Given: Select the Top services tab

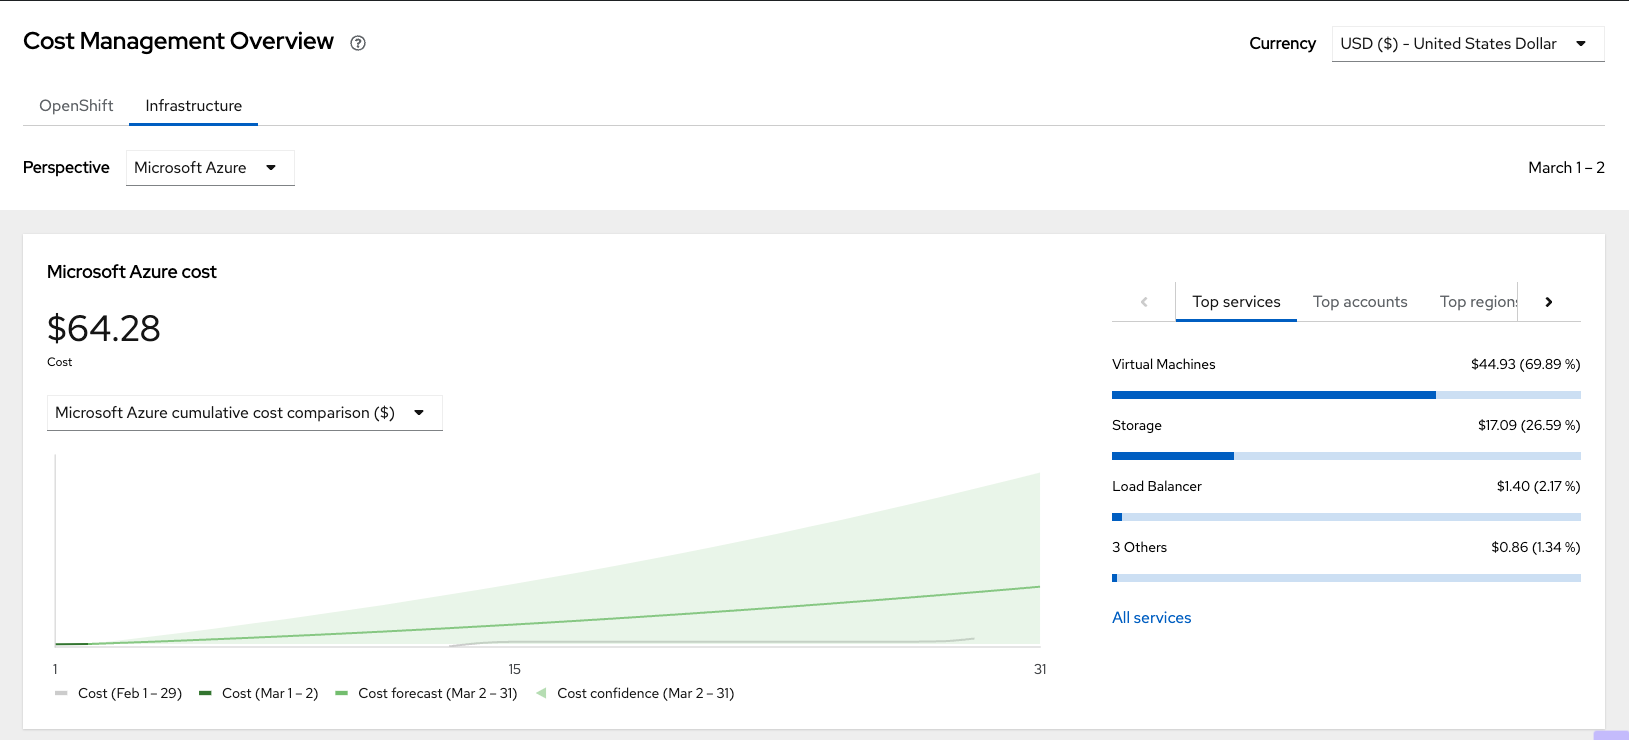Looking at the screenshot, I should point(1236,302).
